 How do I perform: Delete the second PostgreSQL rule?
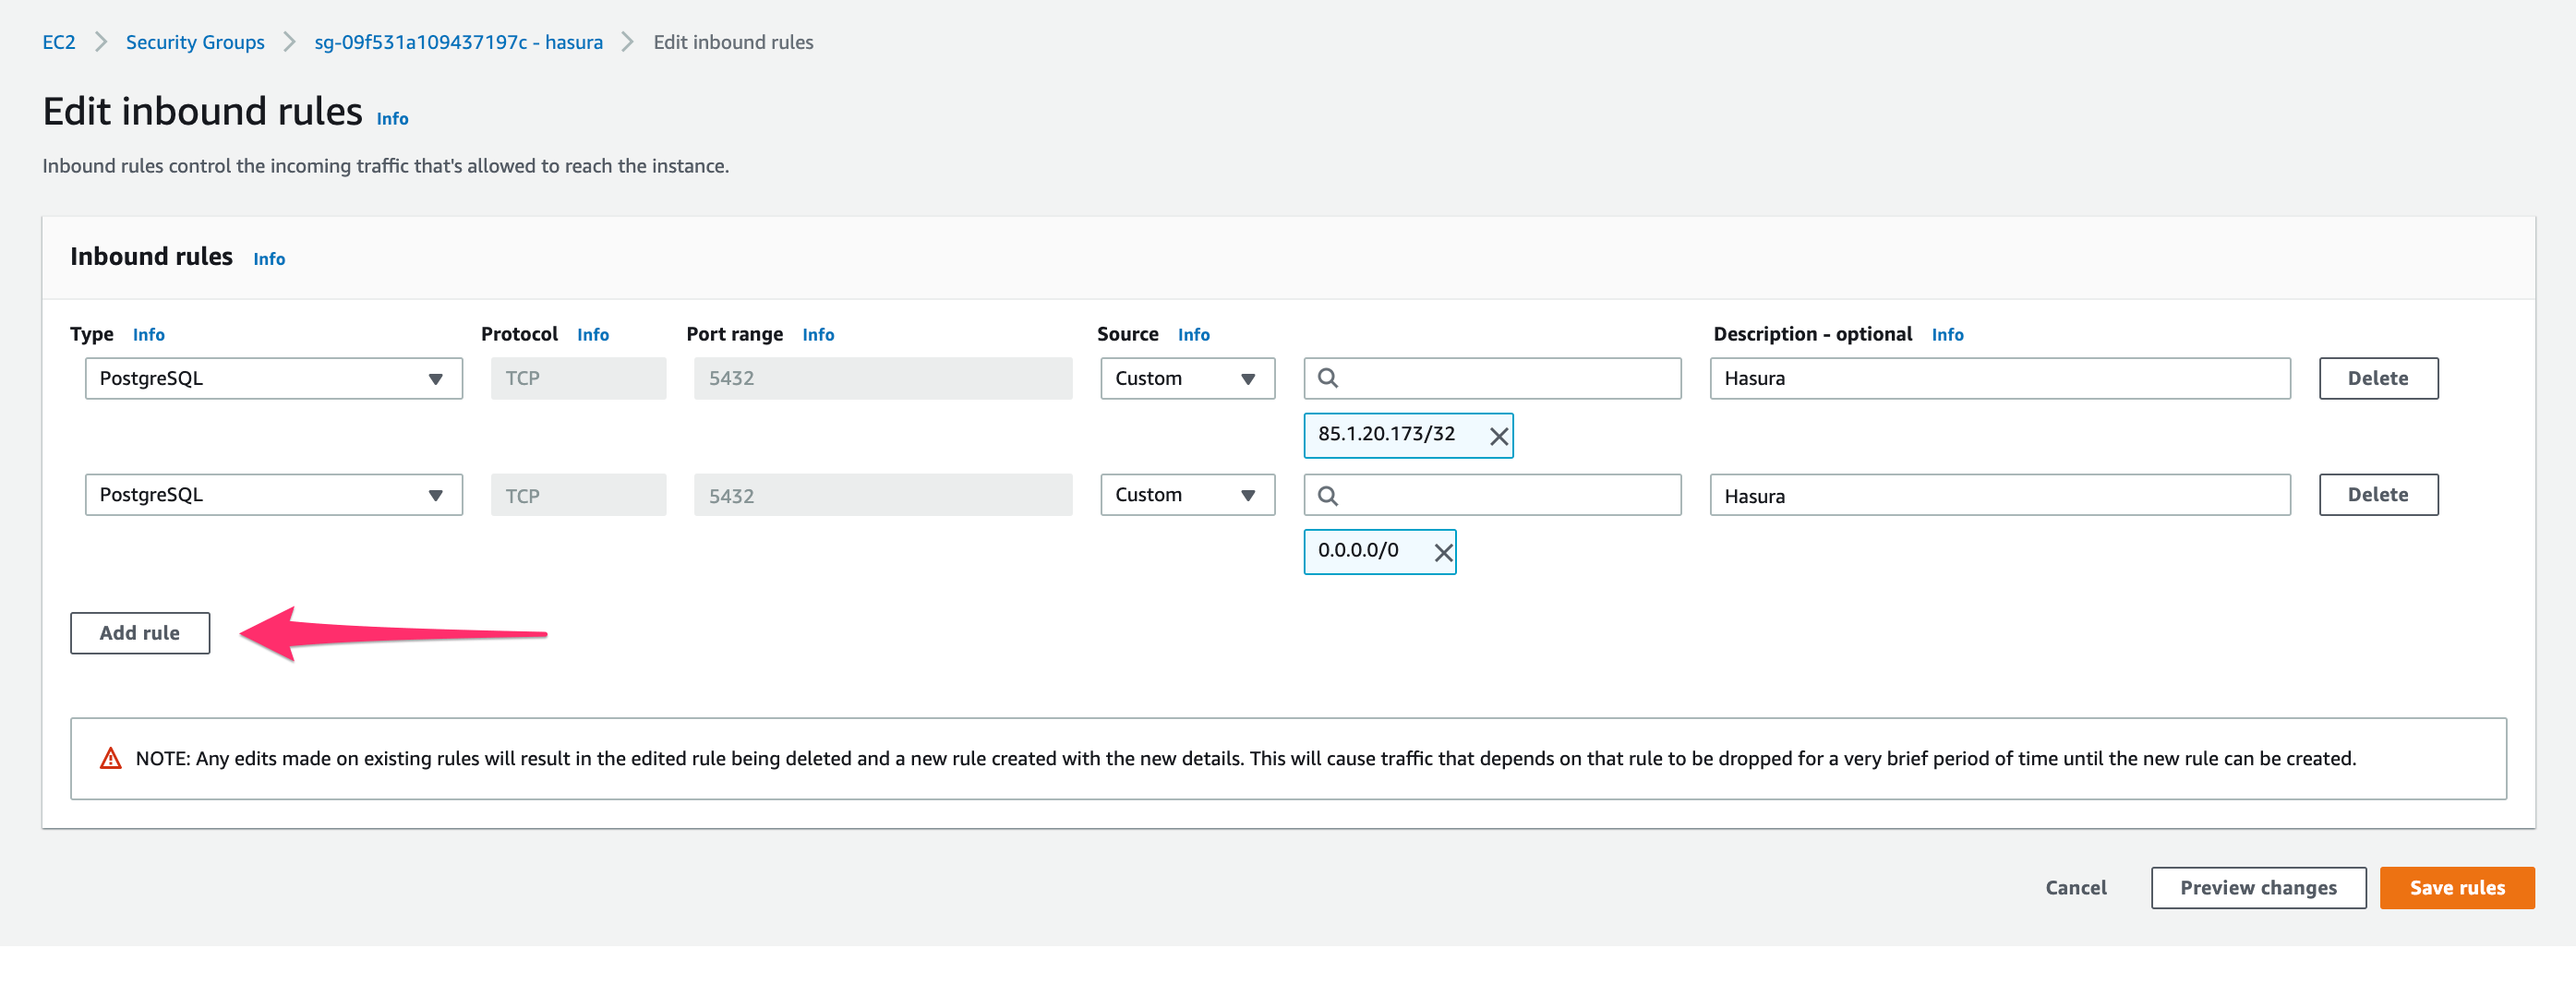(2378, 494)
